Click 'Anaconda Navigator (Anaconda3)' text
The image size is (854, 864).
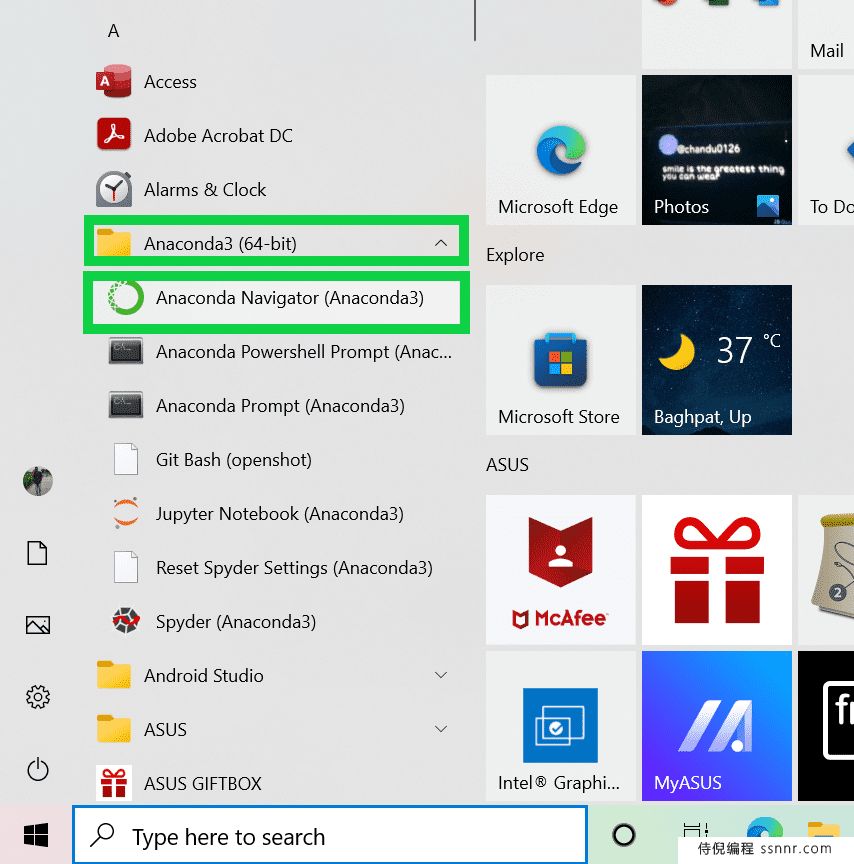pyautogui.click(x=290, y=298)
